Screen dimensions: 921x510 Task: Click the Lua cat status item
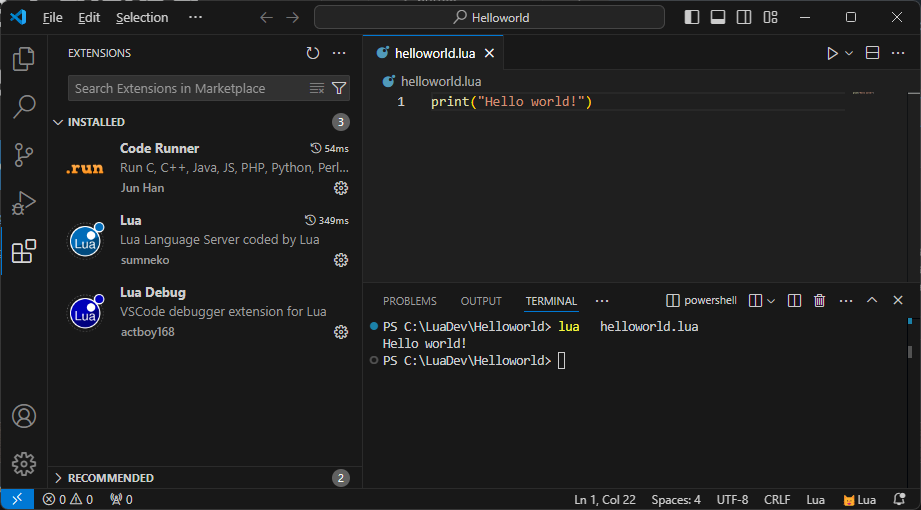859,500
